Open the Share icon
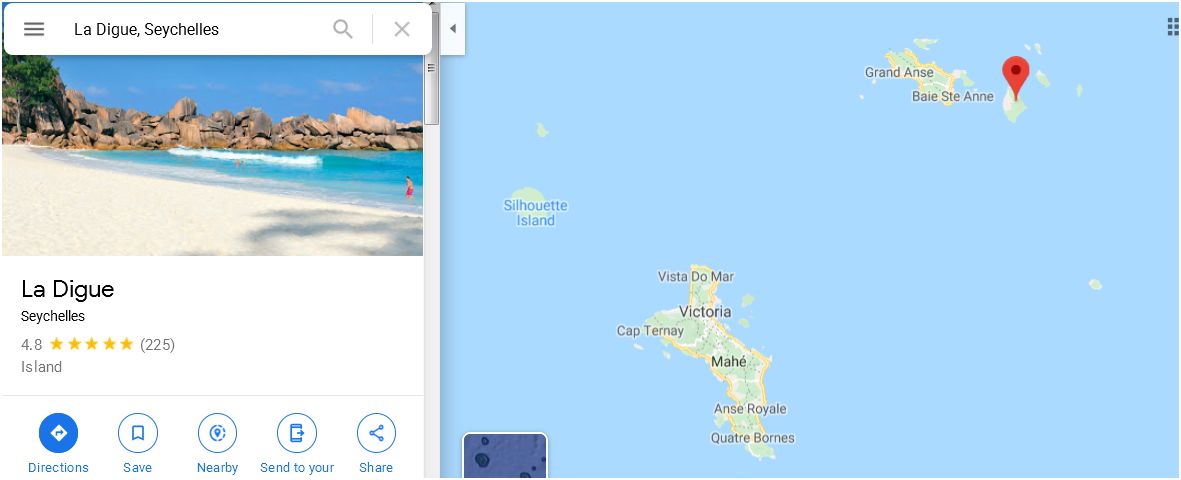This screenshot has height=480, width=1181. click(x=376, y=433)
